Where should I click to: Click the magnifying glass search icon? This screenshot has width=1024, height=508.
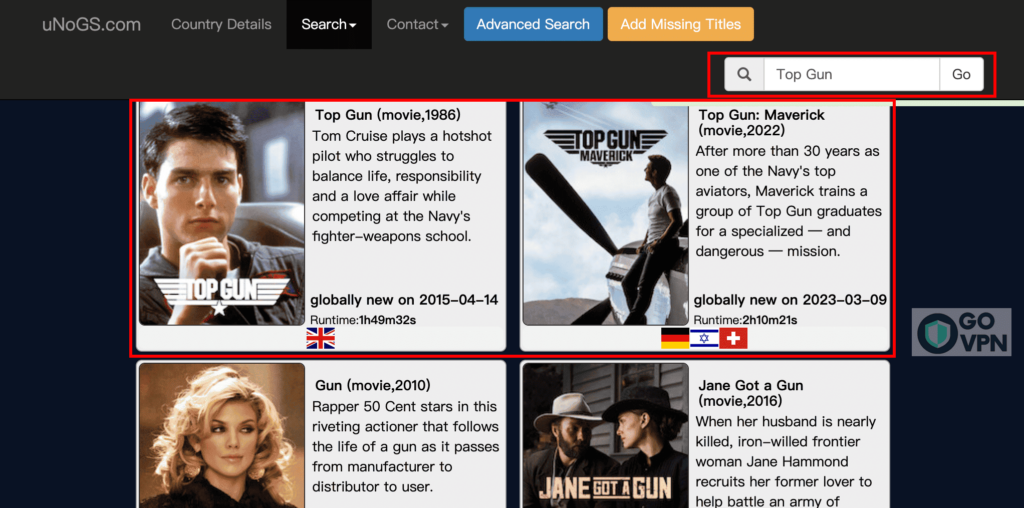coord(744,74)
